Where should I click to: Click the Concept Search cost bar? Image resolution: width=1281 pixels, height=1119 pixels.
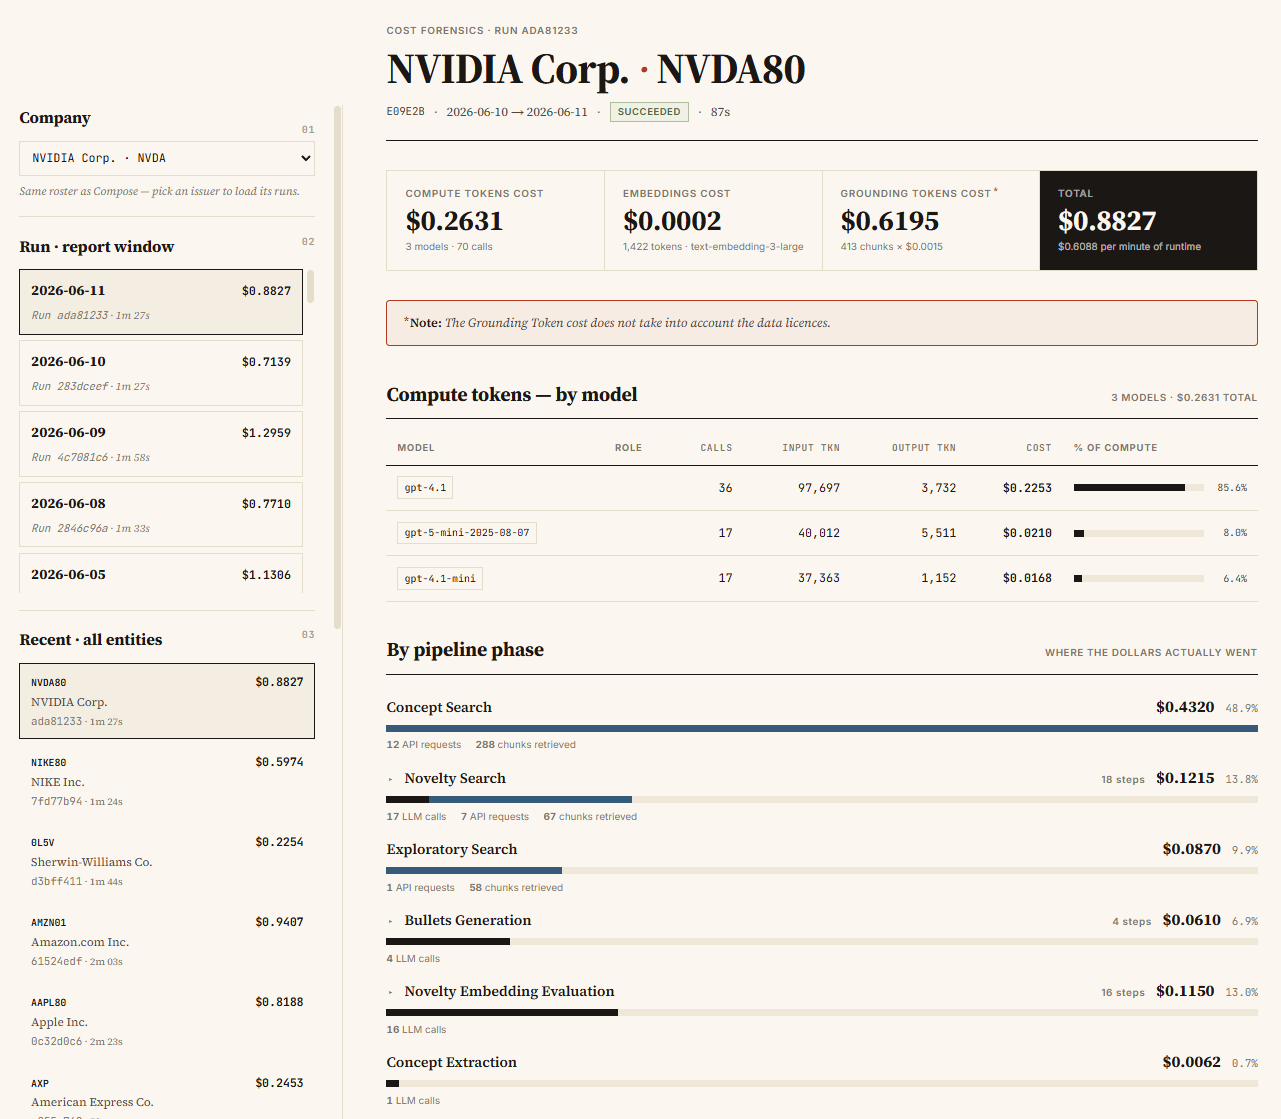coord(822,728)
